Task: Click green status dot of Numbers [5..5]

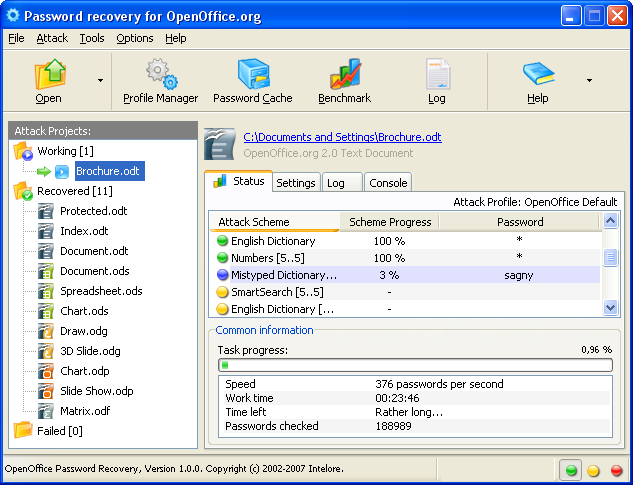Action: (222, 258)
